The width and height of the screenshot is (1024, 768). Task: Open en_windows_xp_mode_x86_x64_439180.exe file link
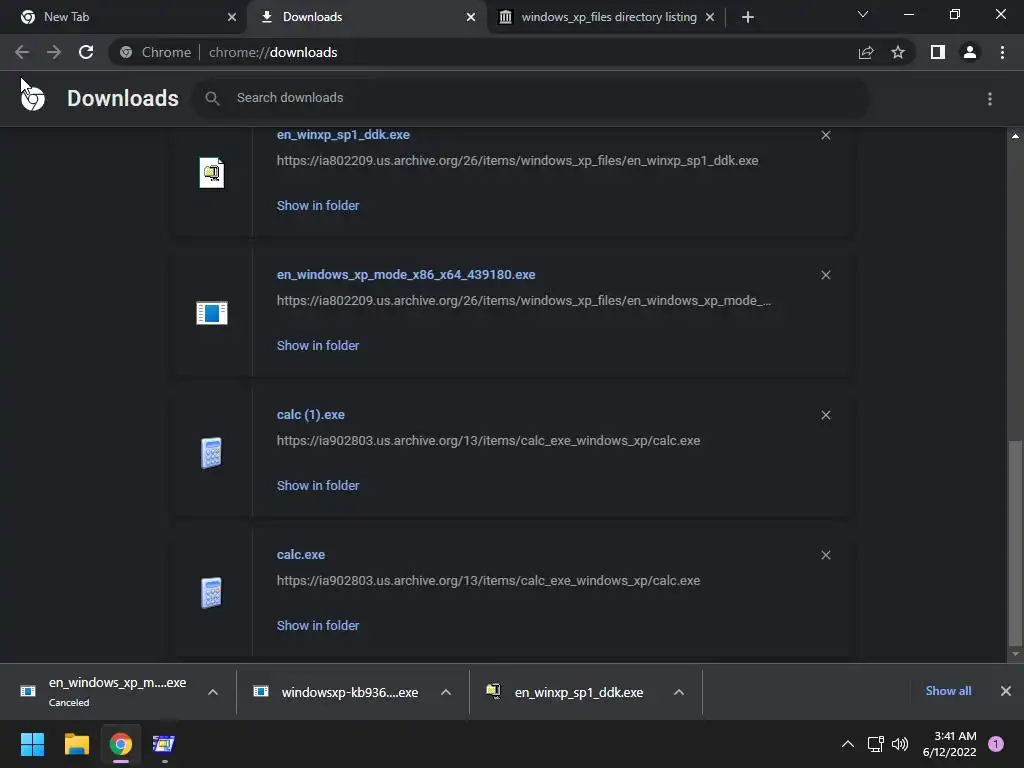pos(406,274)
